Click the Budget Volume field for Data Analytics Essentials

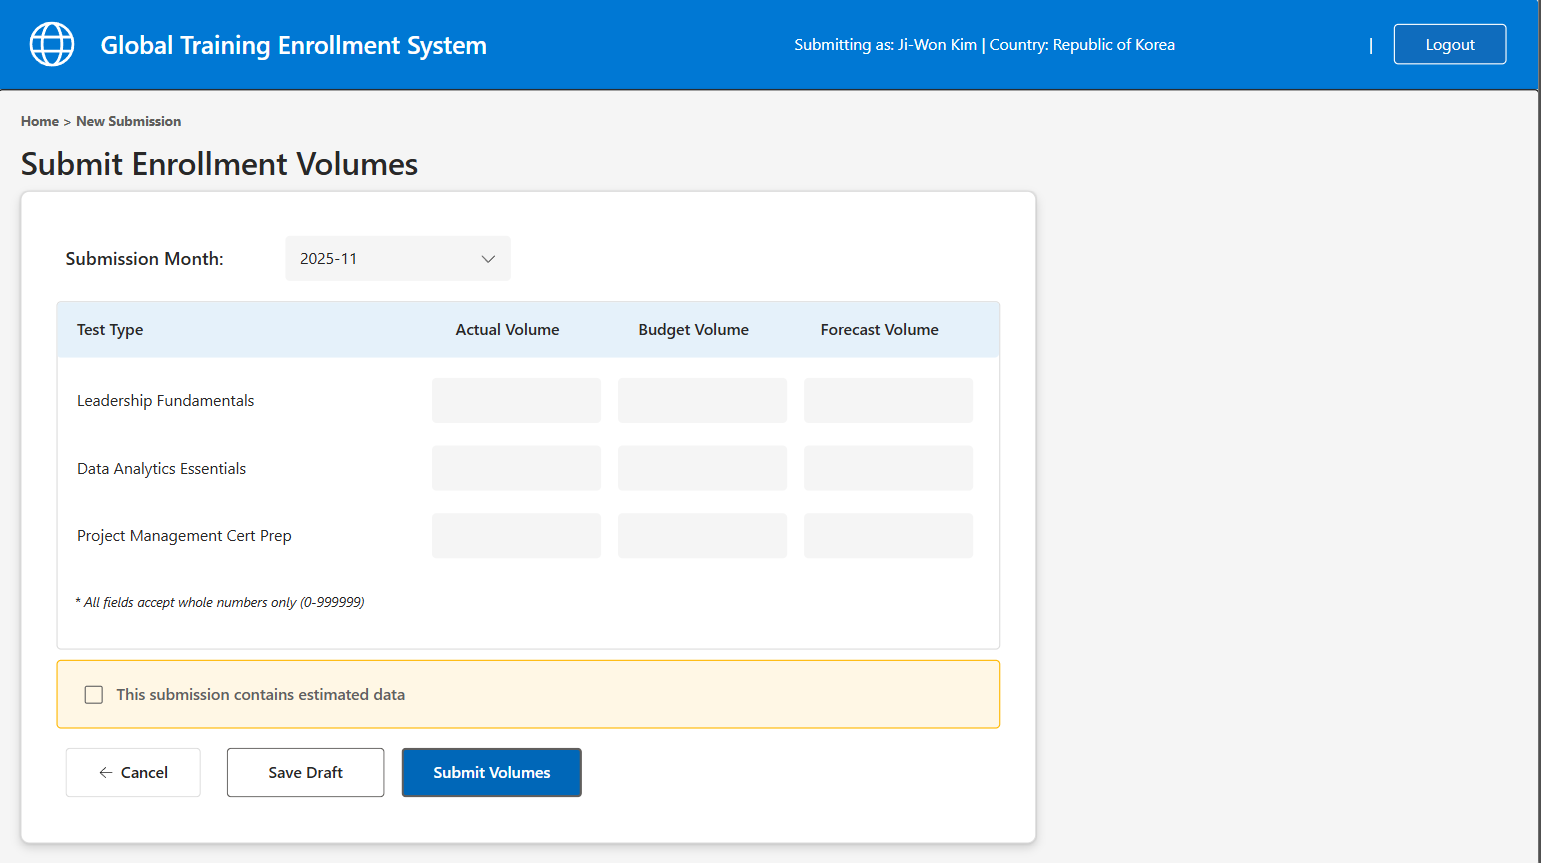pyautogui.click(x=702, y=467)
